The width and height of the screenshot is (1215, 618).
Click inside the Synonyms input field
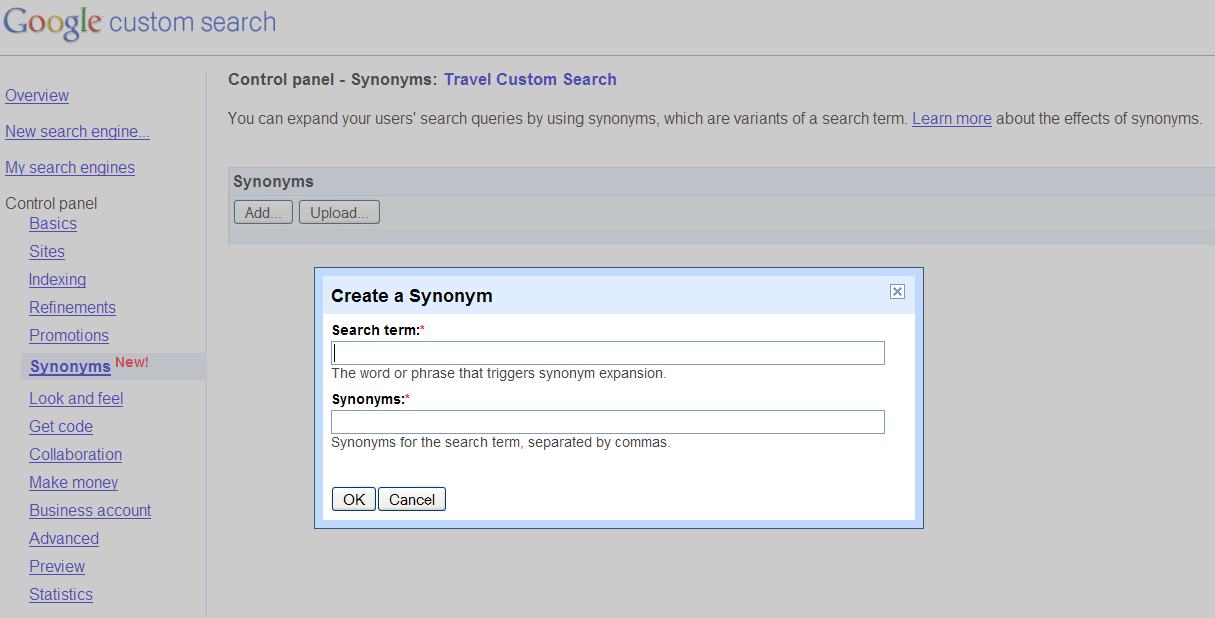(x=607, y=421)
